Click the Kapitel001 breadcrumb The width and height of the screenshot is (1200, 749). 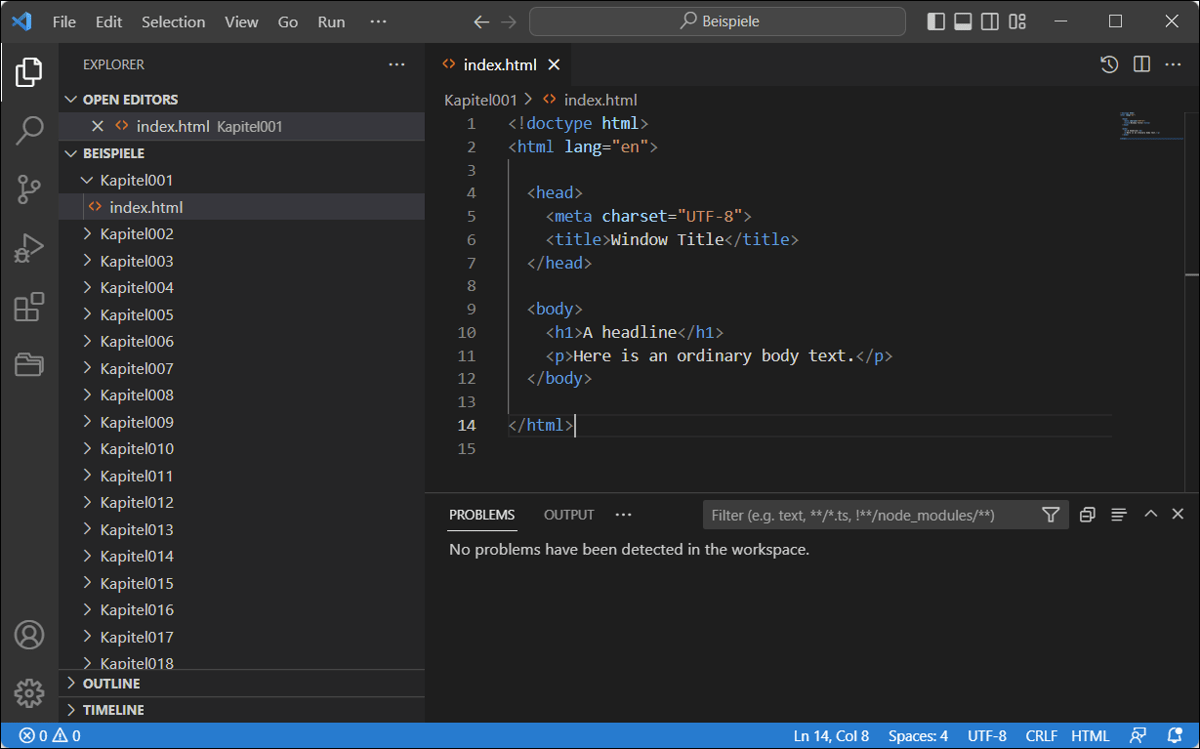(x=481, y=100)
